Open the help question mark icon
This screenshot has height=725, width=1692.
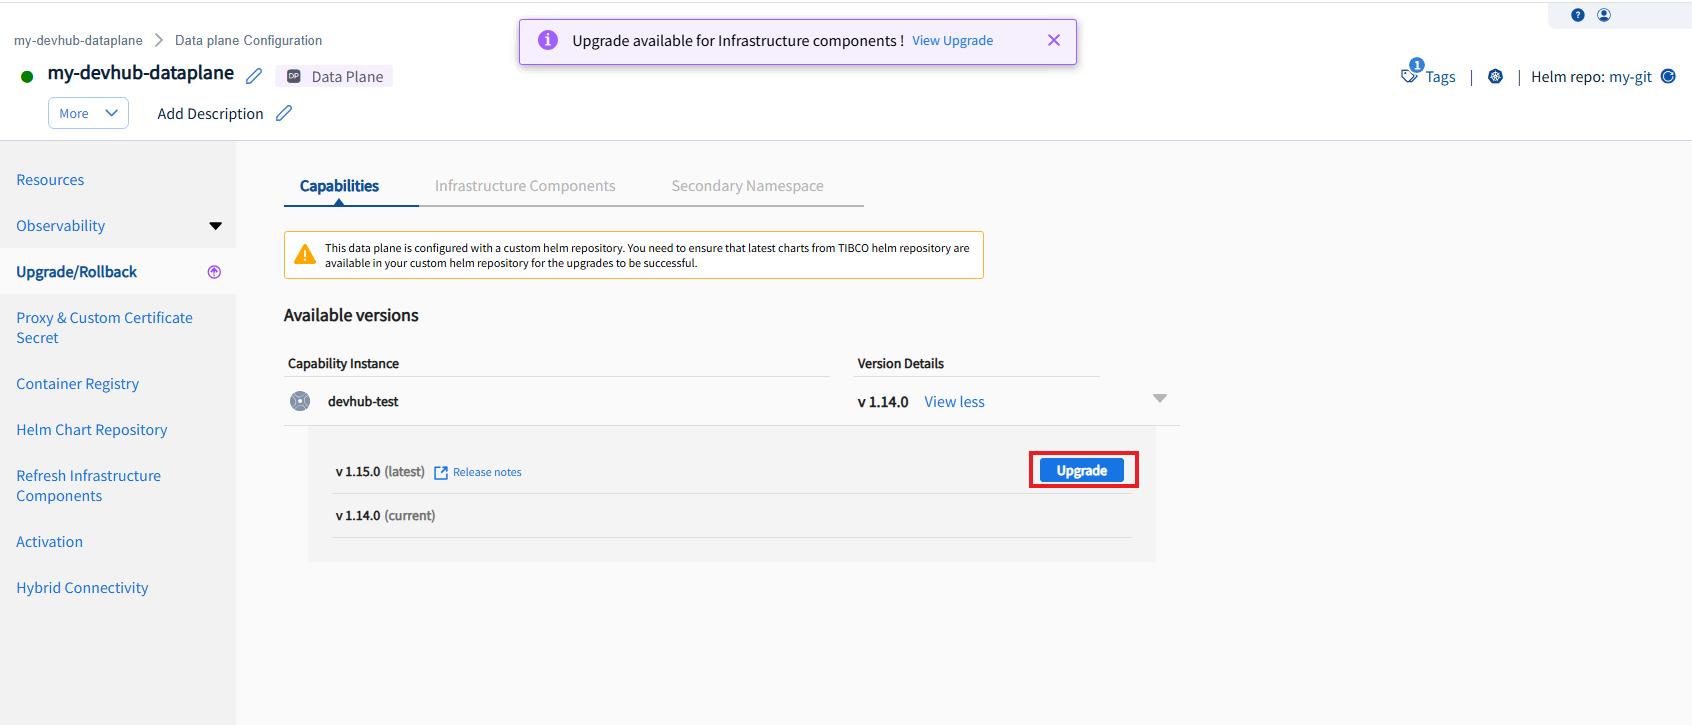pos(1578,15)
